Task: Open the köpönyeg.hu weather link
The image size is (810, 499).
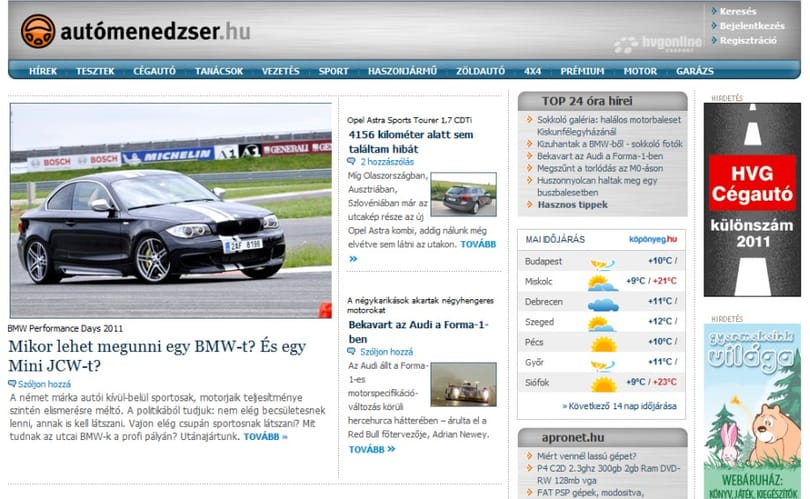Action: (652, 239)
